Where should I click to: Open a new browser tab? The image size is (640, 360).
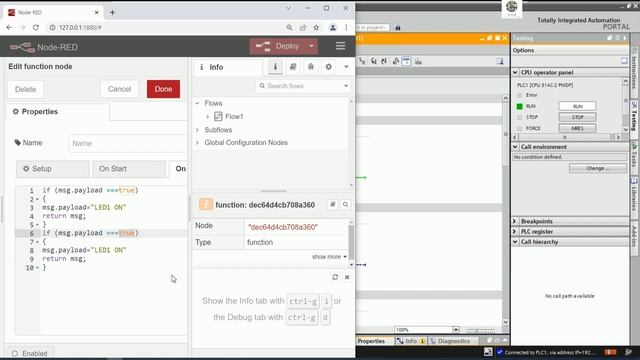[112, 13]
